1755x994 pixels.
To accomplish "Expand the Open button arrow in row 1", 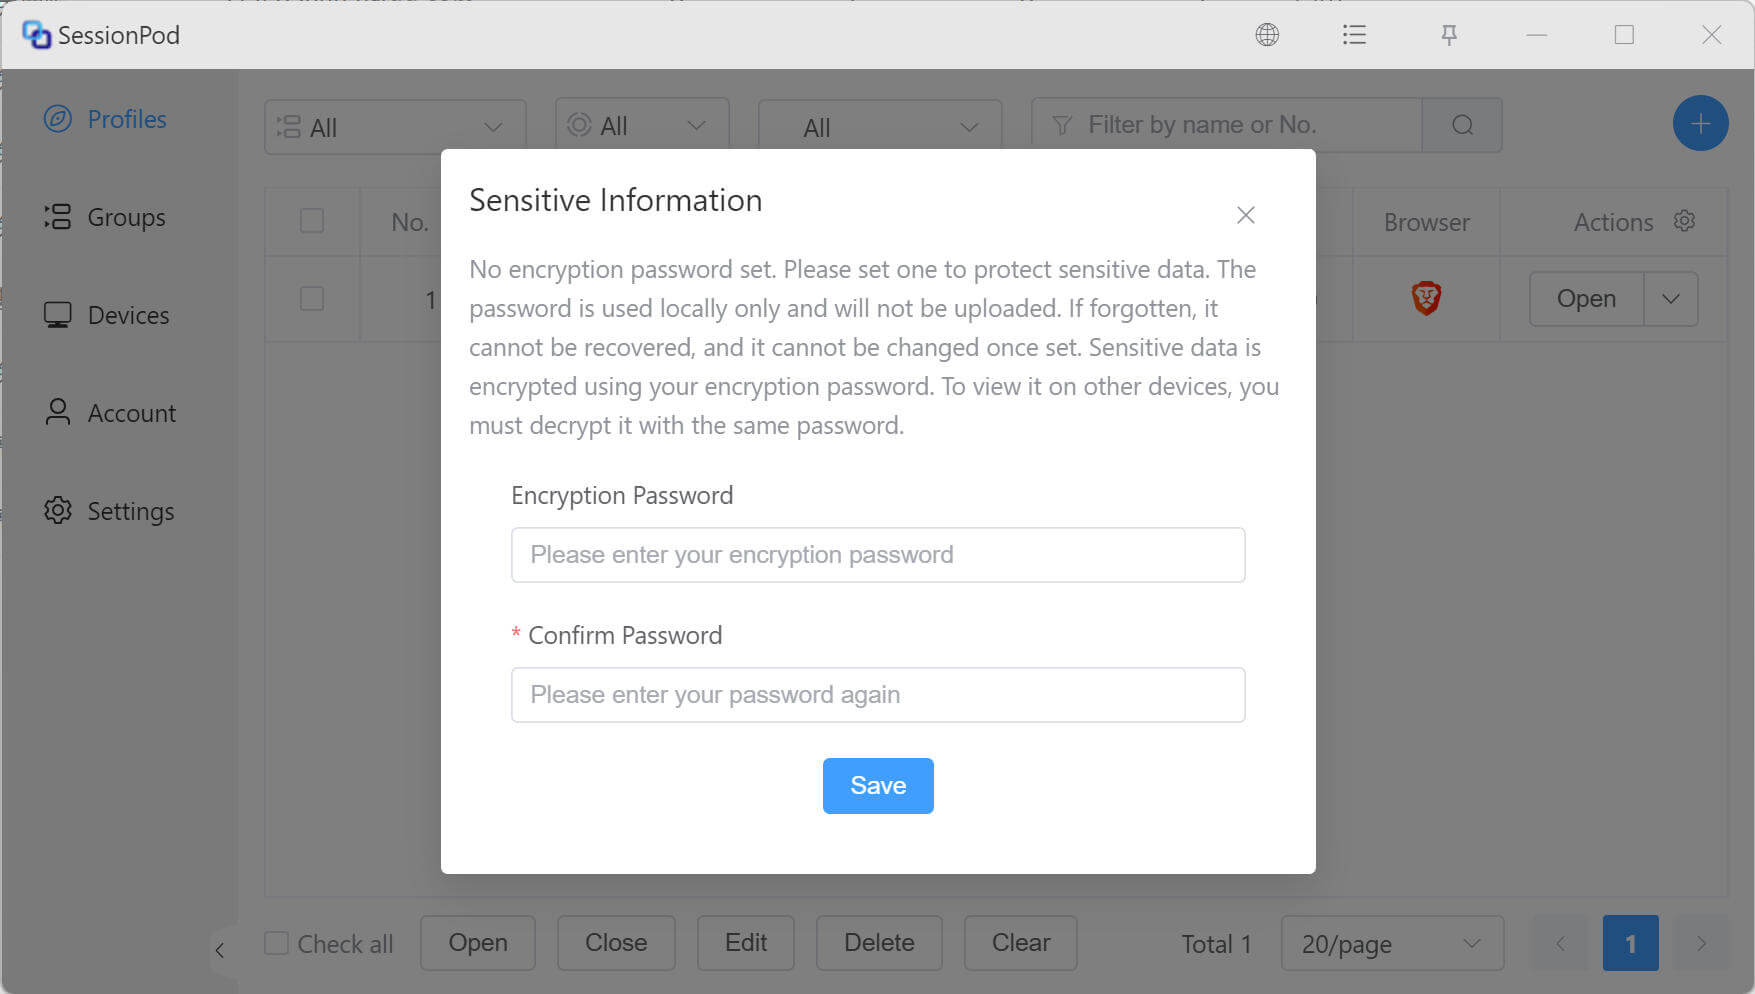I will tap(1671, 299).
